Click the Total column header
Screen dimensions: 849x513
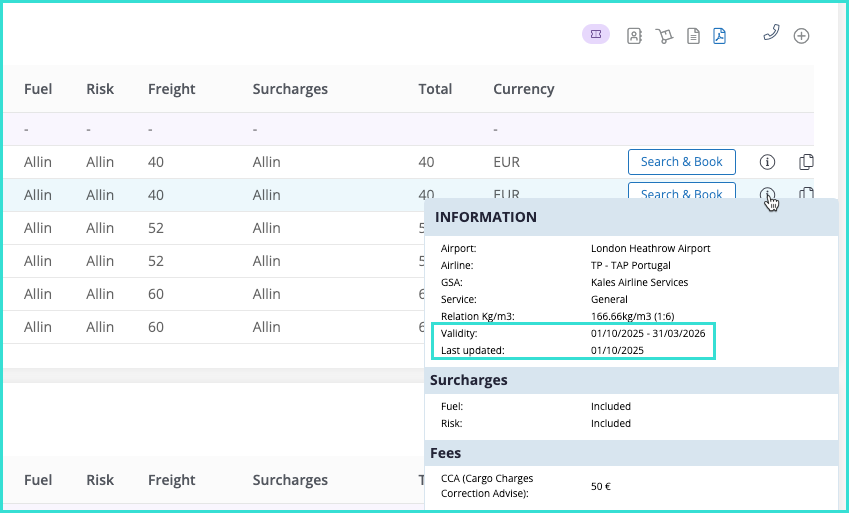point(435,89)
